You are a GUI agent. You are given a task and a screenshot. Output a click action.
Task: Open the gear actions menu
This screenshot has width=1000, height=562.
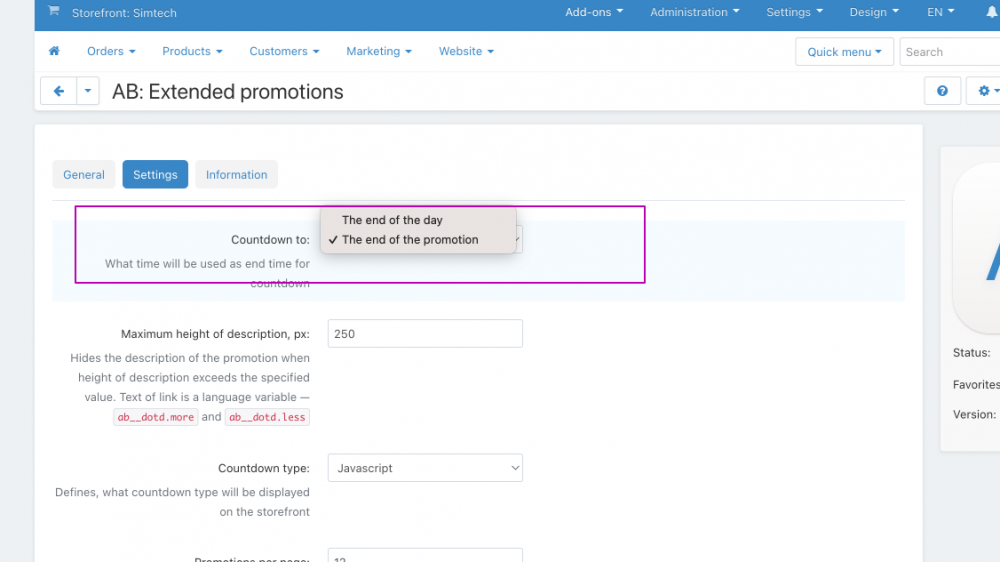pos(986,91)
